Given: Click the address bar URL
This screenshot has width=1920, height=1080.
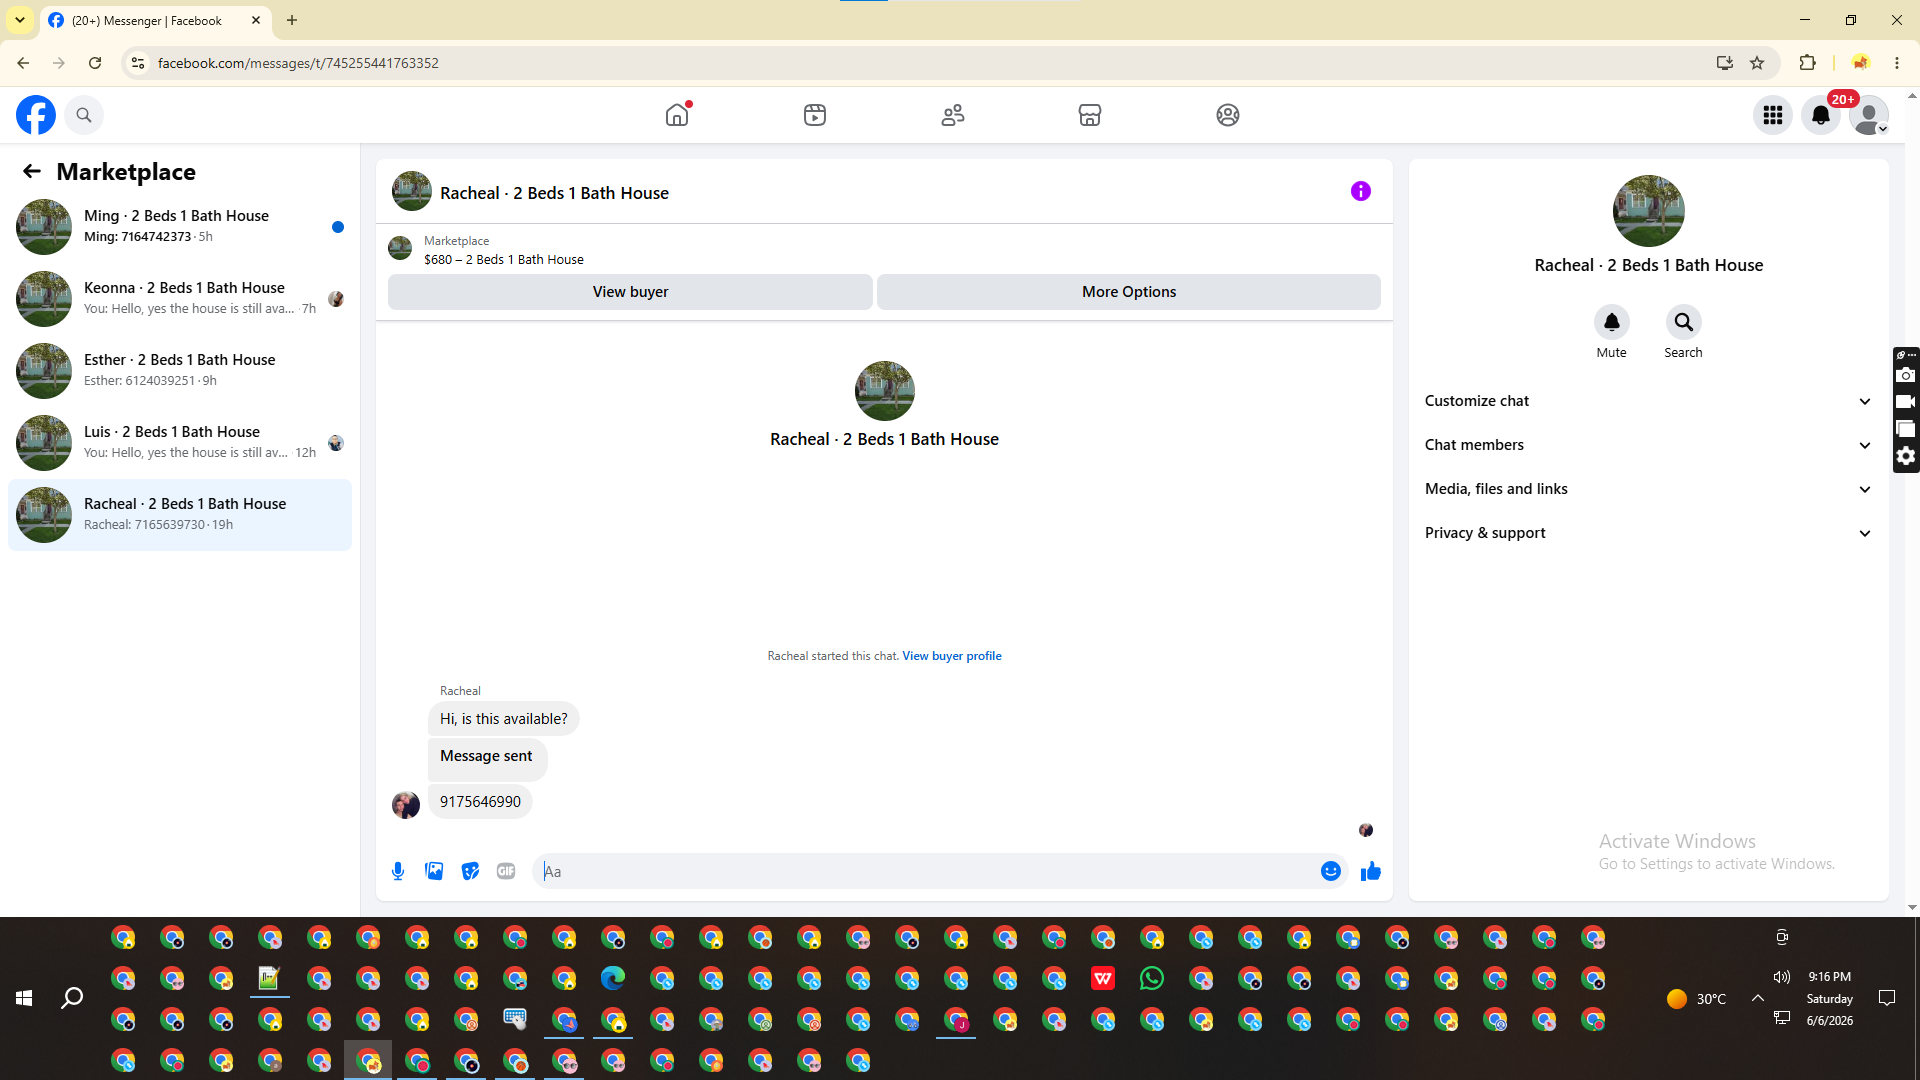Looking at the screenshot, I should click(x=298, y=63).
